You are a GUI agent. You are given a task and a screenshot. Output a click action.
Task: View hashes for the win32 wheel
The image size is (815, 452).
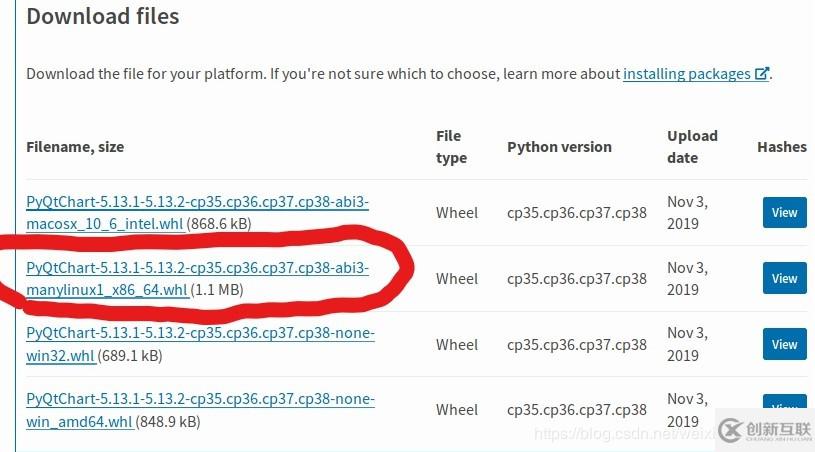pos(784,344)
